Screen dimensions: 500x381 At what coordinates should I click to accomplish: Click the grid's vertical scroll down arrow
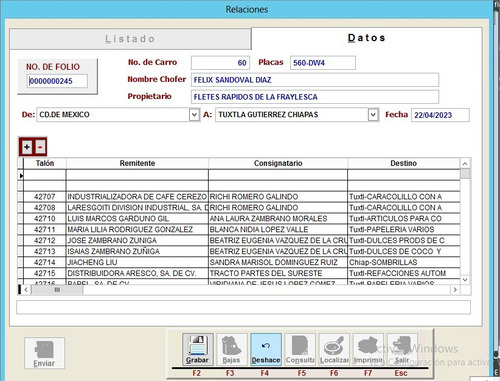[x=465, y=280]
